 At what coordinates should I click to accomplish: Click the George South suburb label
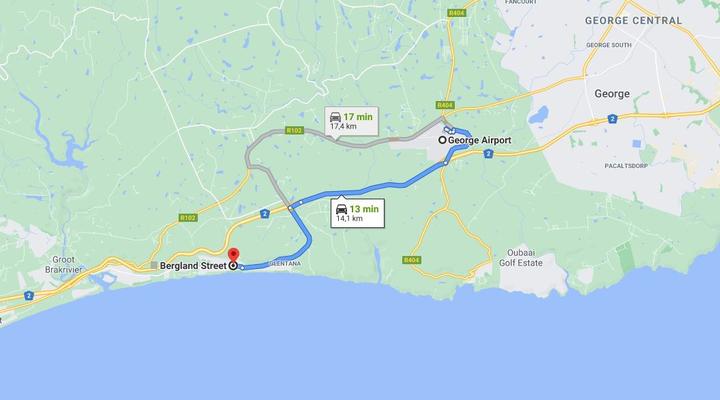(609, 45)
